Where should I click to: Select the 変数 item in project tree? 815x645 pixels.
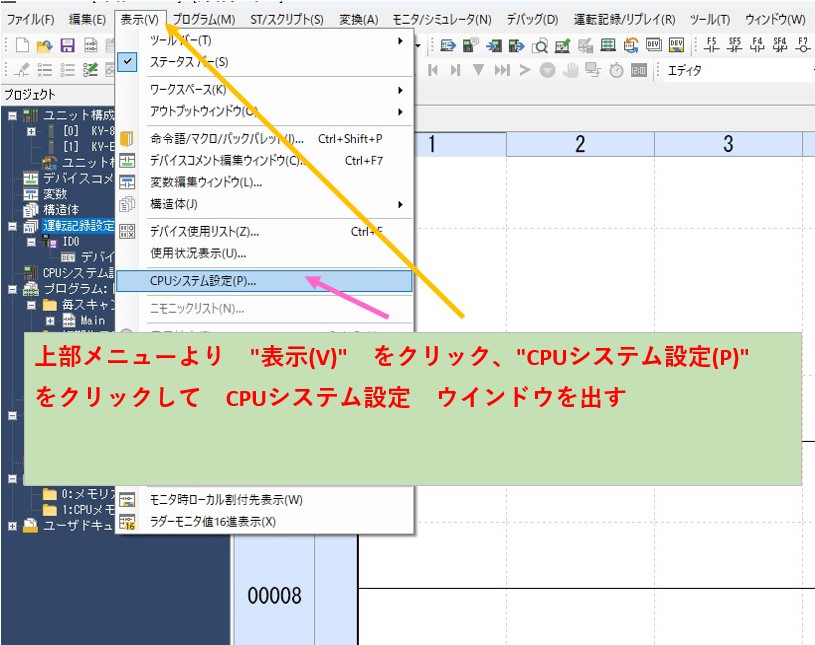[55, 194]
